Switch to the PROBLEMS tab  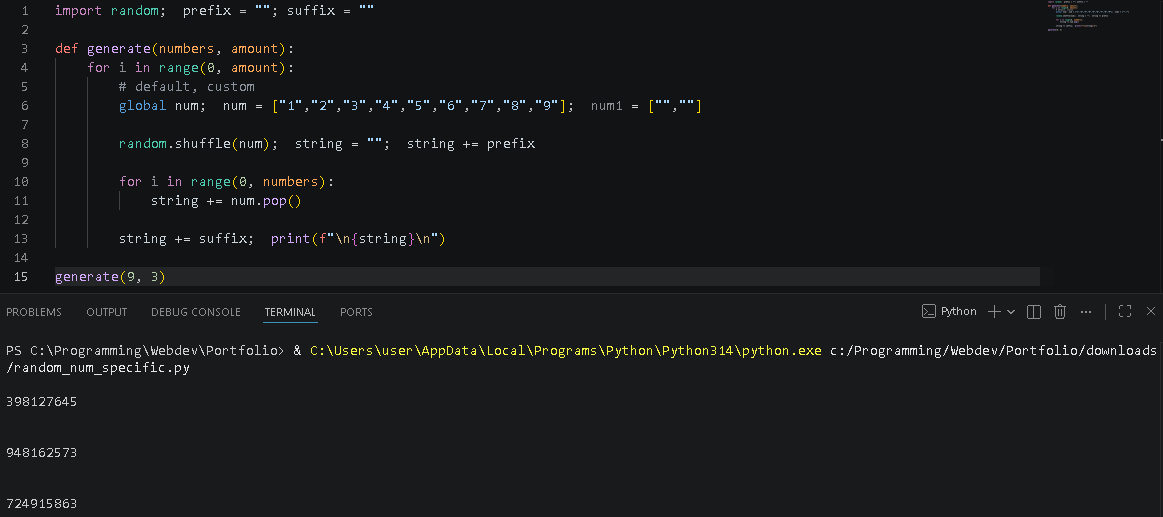click(x=34, y=312)
